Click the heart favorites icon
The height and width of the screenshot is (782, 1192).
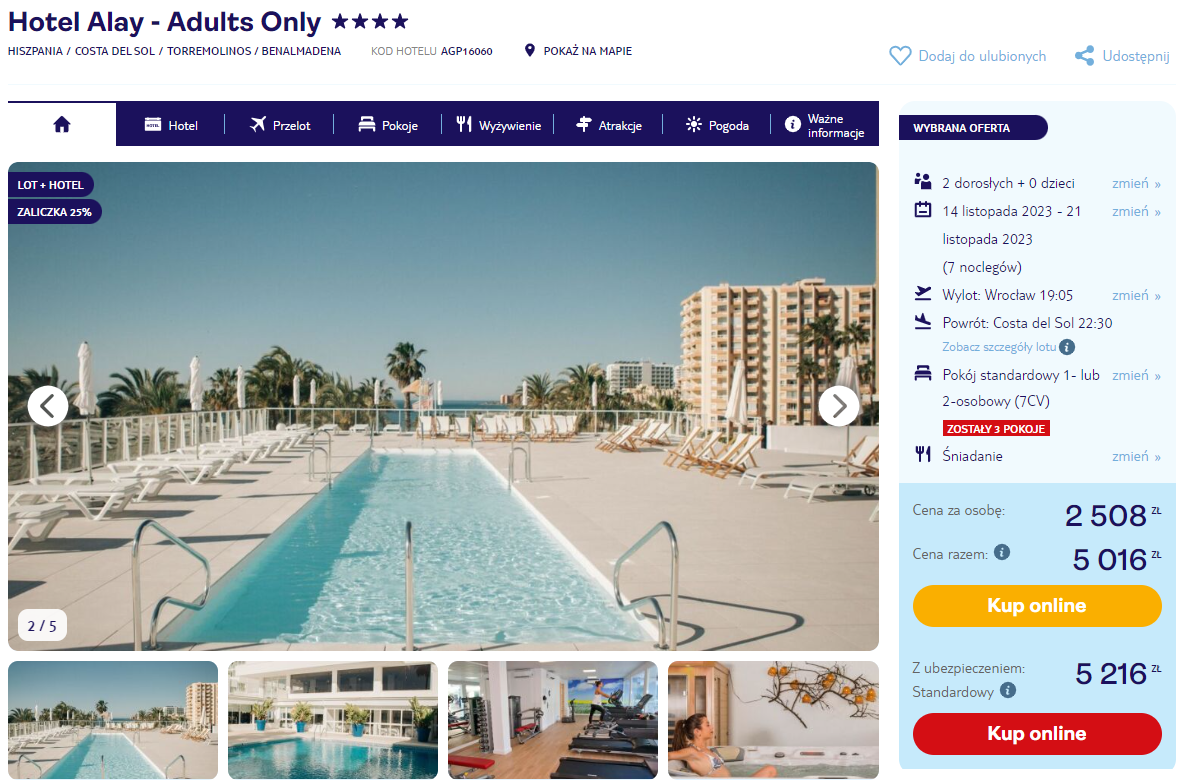[900, 56]
